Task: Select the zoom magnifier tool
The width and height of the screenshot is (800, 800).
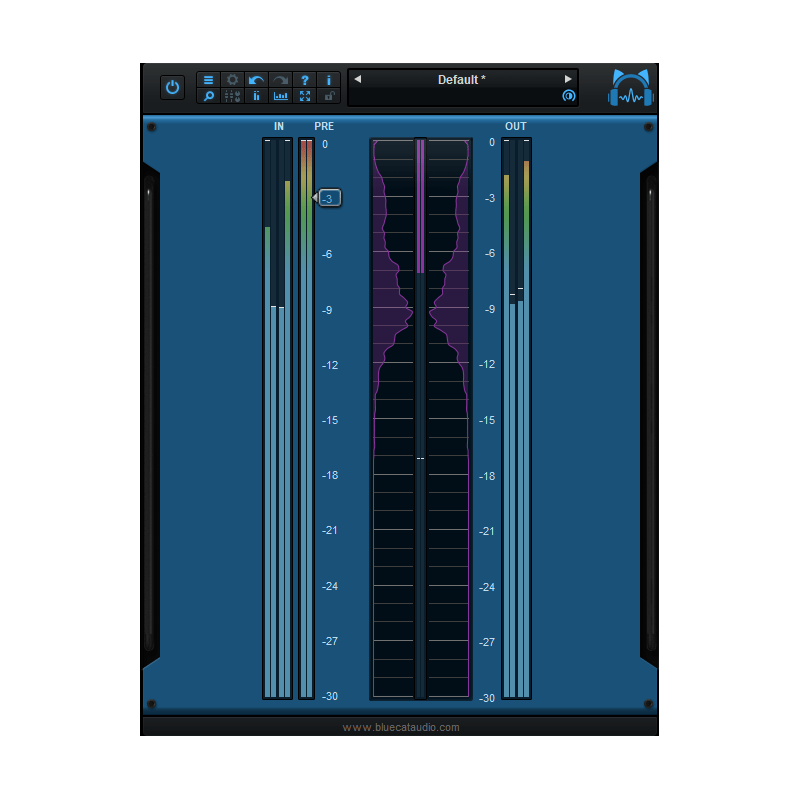Action: pyautogui.click(x=208, y=96)
